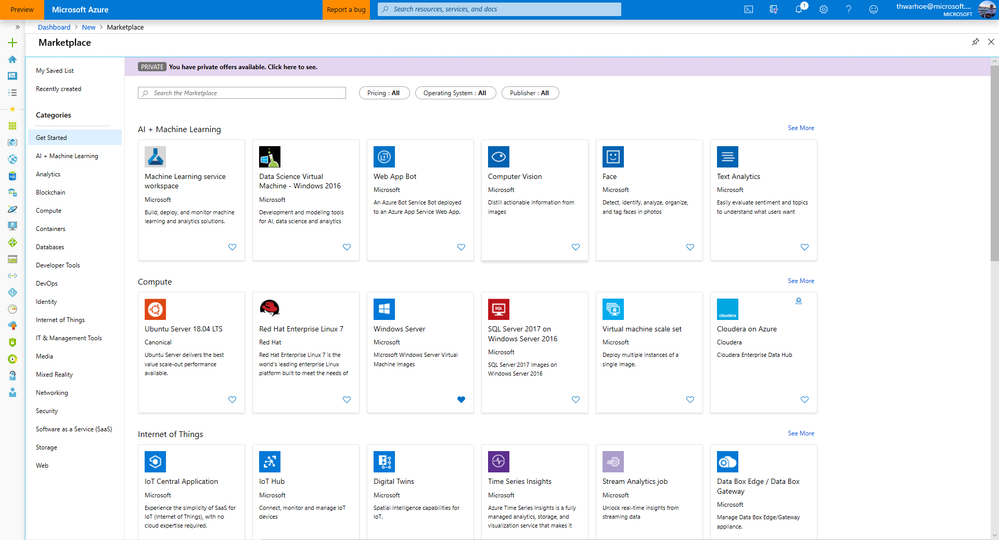Click See More for Compute section
999x540 pixels.
[x=800, y=281]
